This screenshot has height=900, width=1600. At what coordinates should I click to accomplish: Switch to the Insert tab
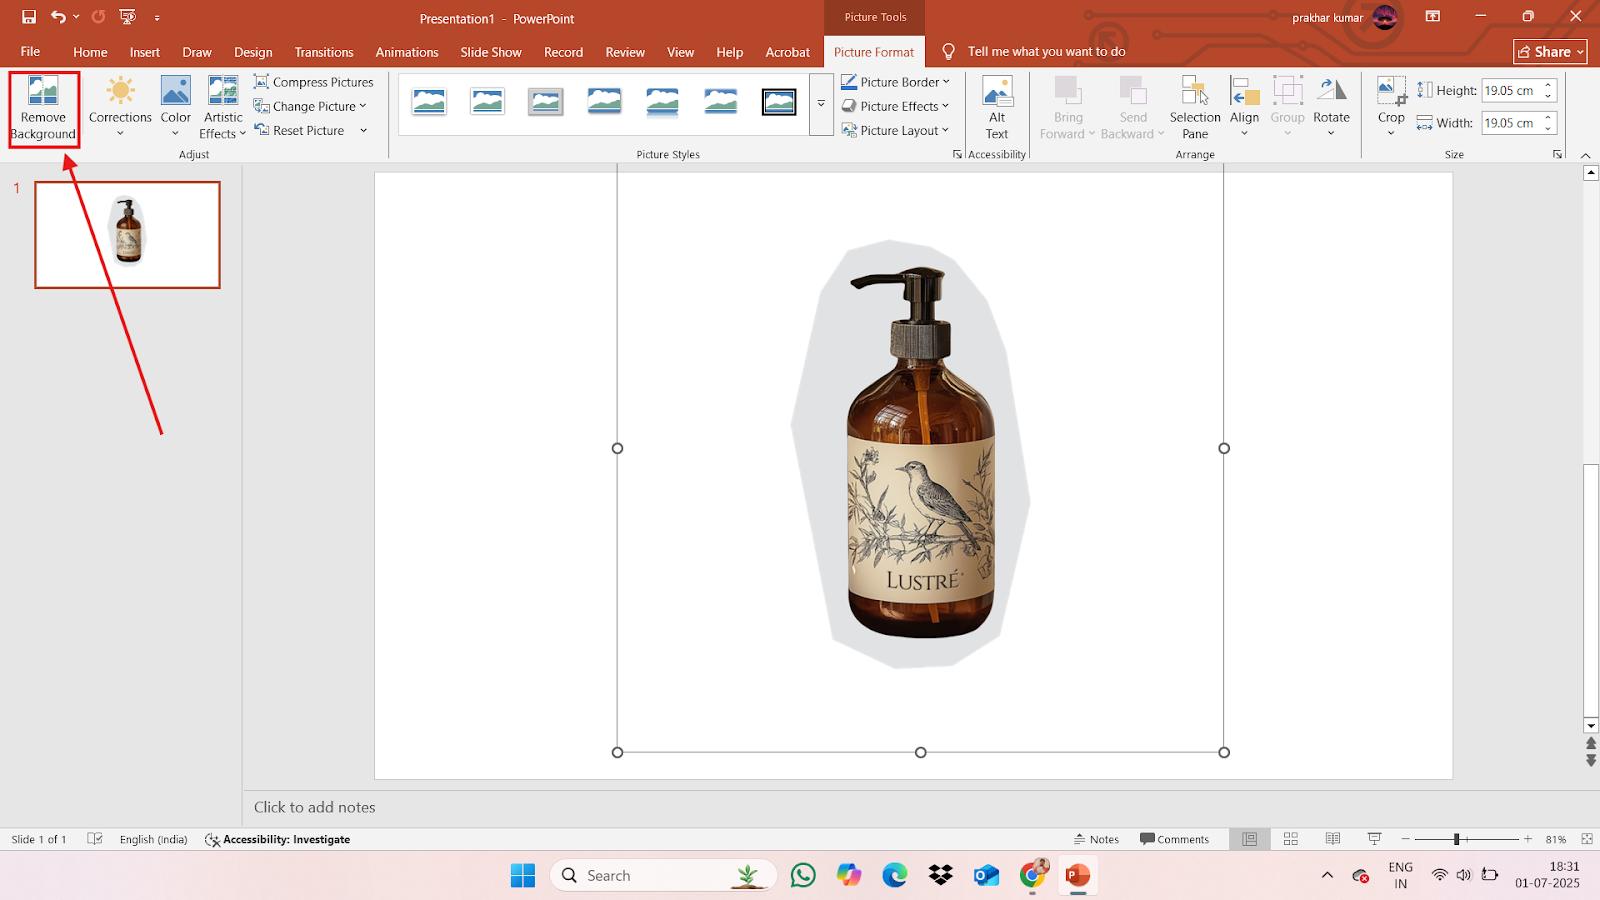click(145, 52)
